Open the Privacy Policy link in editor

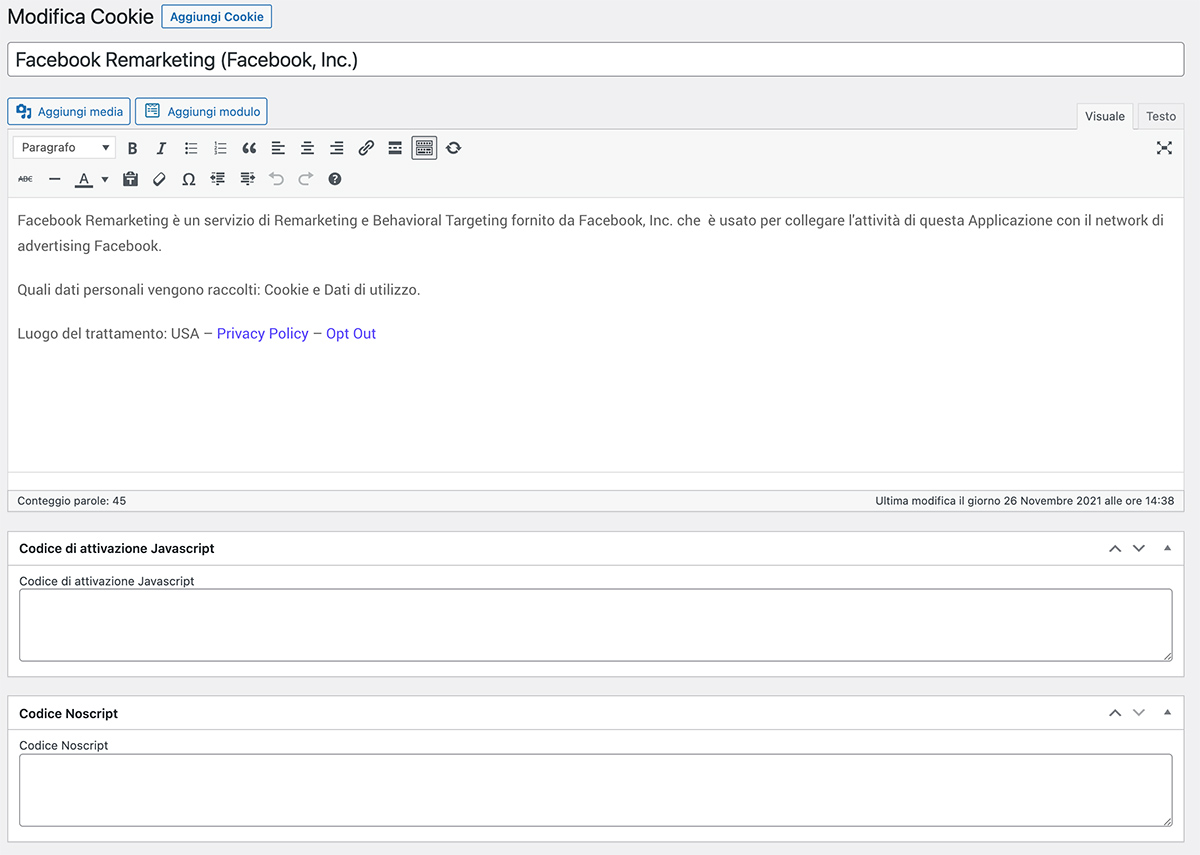coord(263,334)
